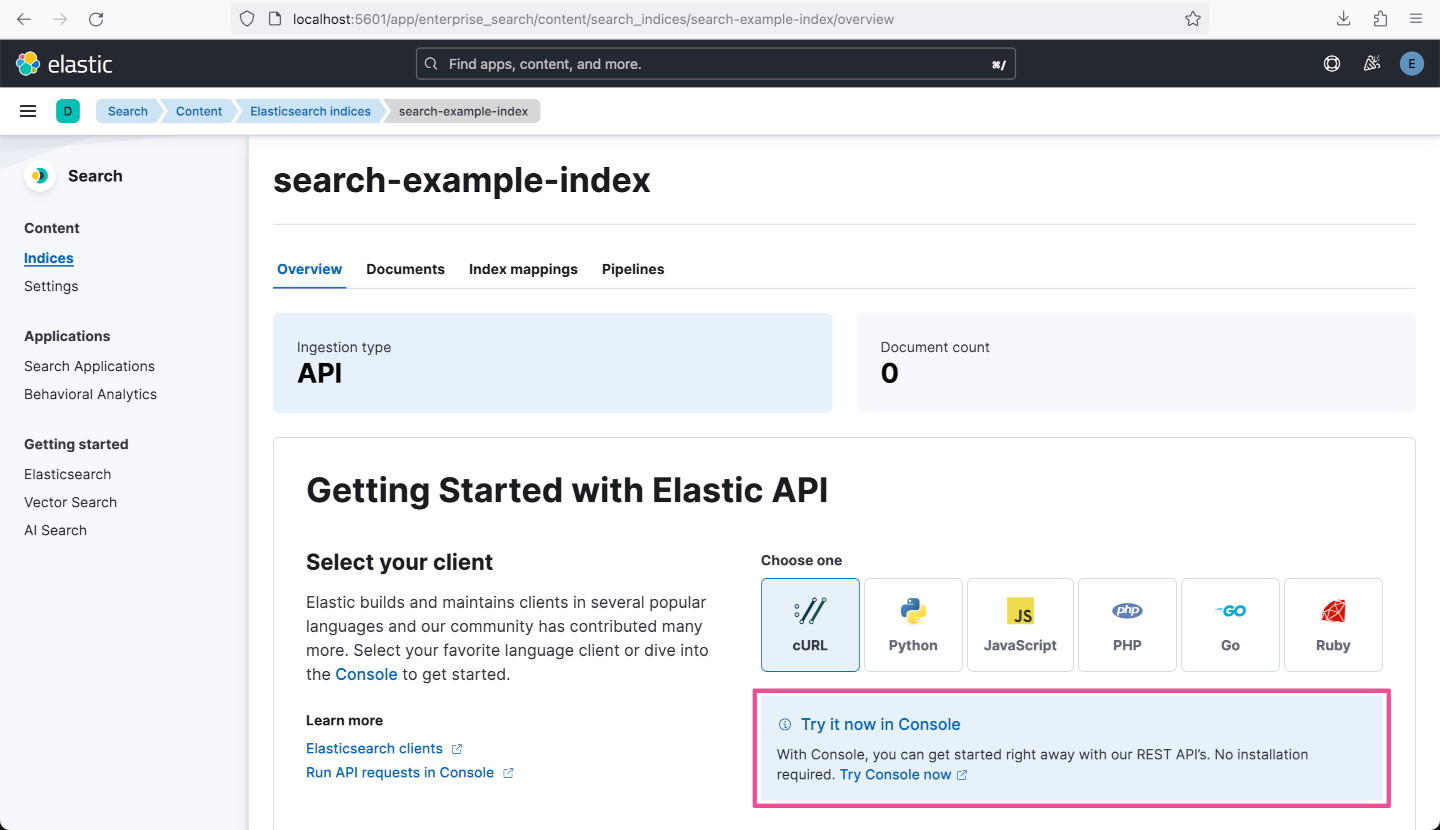Click the inline Console link in description
This screenshot has height=830, width=1440.
coord(366,674)
